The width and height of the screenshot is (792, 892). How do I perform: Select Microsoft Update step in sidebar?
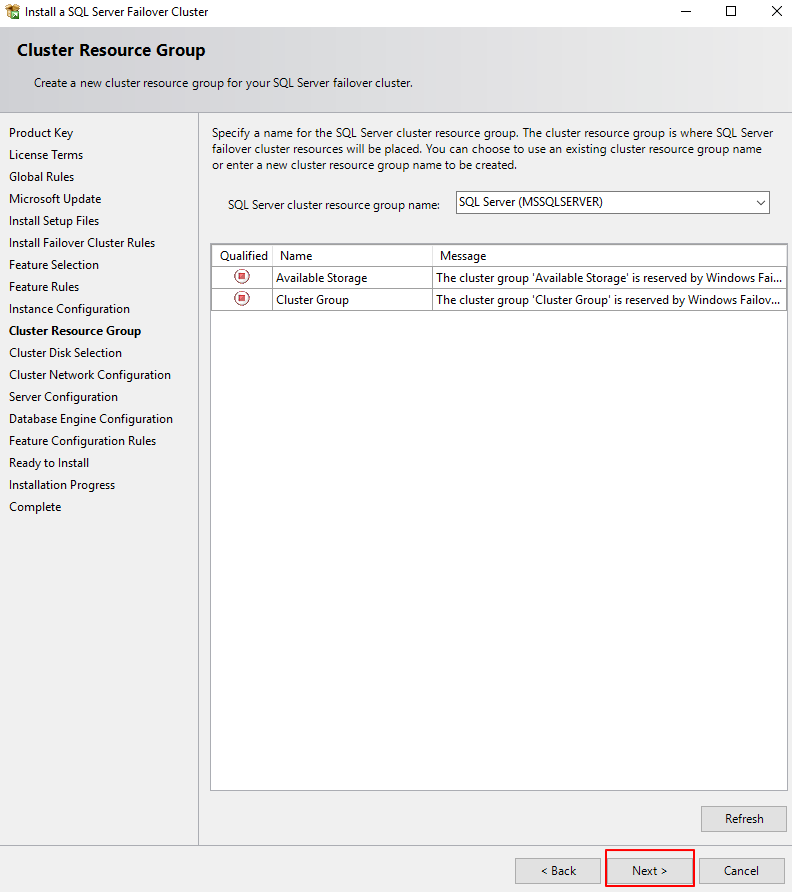click(x=55, y=199)
